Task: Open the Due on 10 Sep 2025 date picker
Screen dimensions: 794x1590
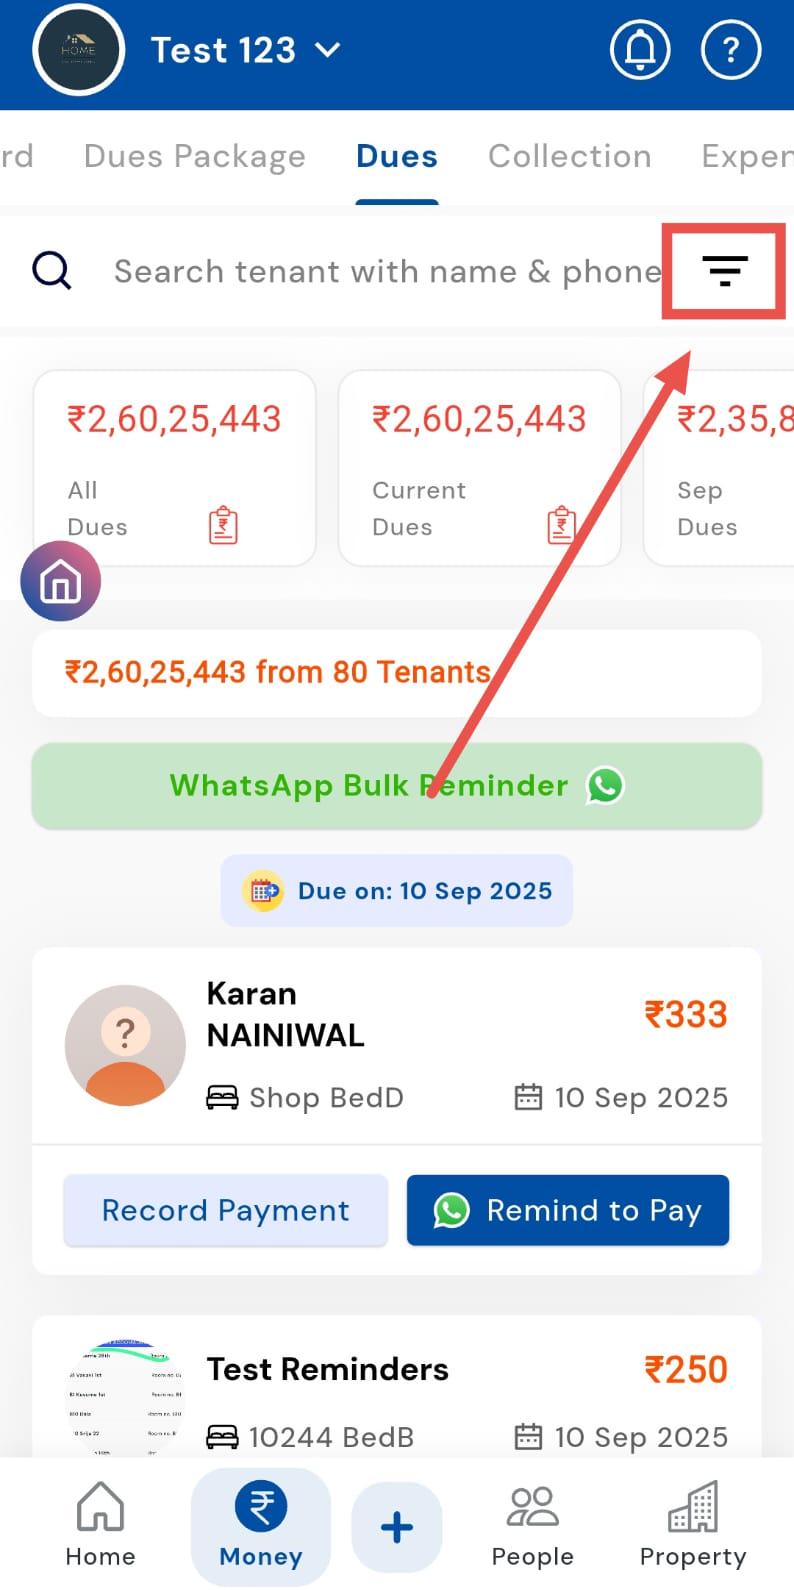Action: tap(397, 890)
